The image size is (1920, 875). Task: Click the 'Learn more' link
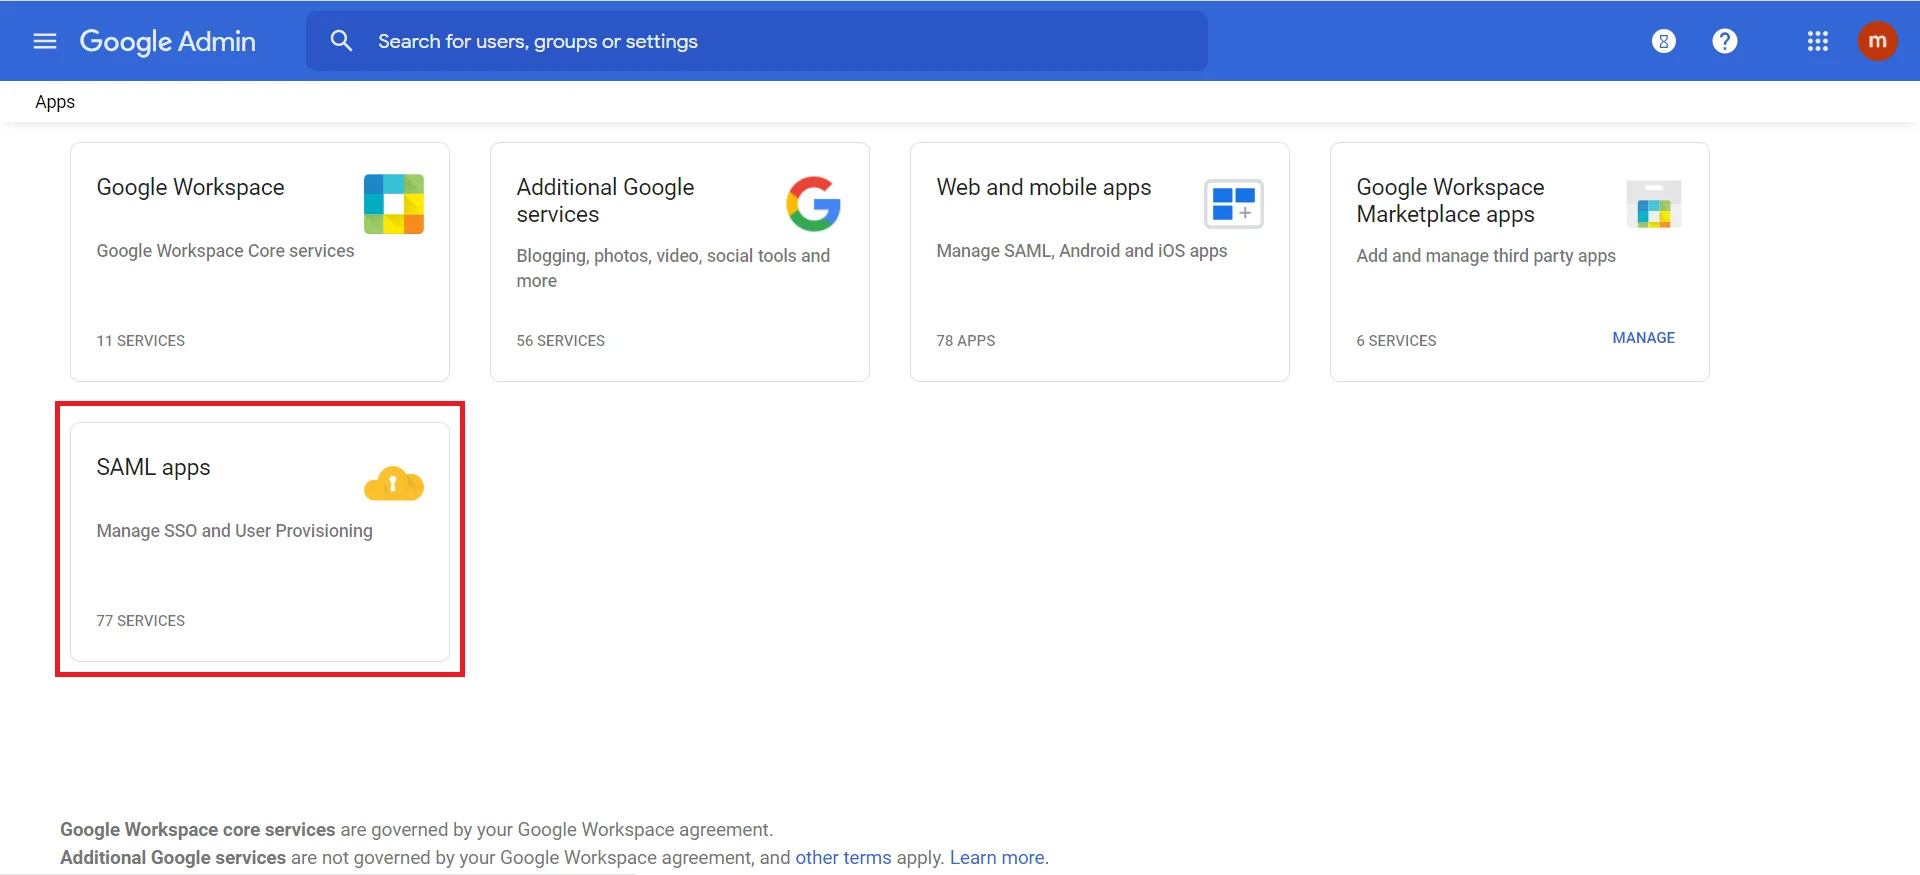(x=996, y=857)
